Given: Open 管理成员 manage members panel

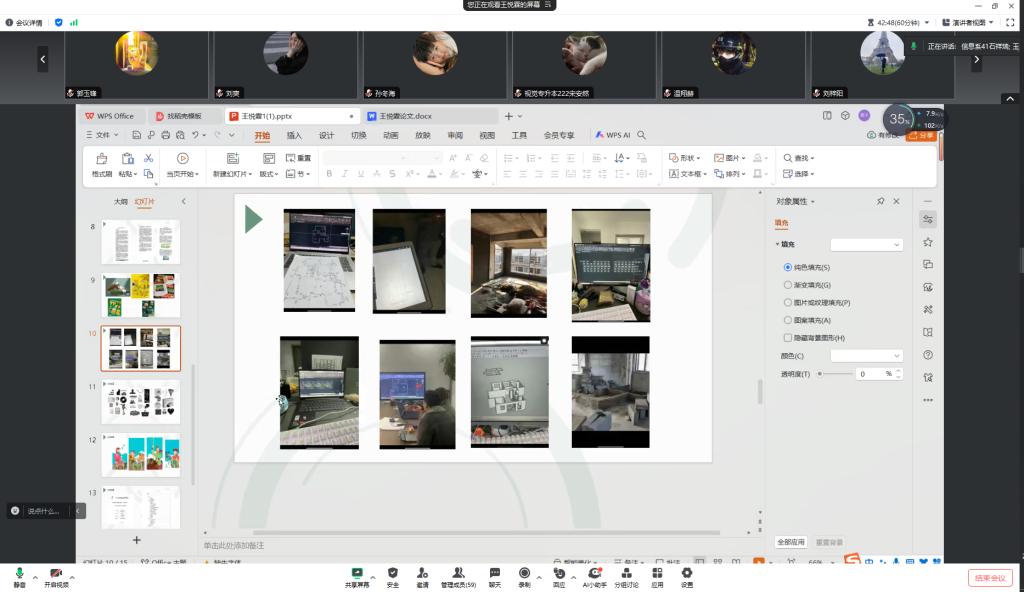Looking at the screenshot, I should [x=457, y=573].
